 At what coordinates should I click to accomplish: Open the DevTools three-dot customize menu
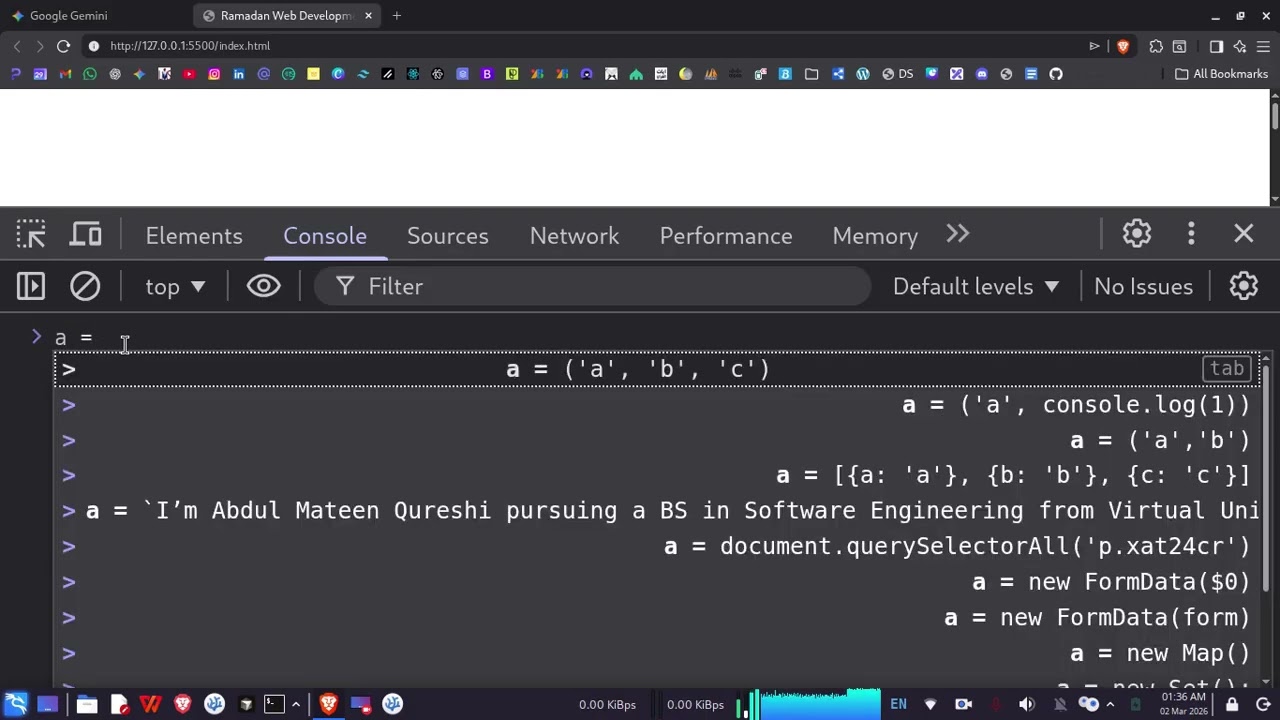point(1191,234)
